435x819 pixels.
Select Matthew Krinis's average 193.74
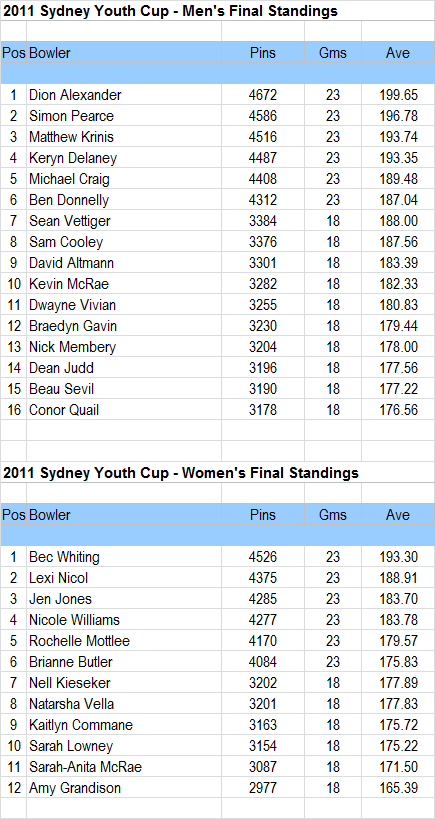(398, 137)
